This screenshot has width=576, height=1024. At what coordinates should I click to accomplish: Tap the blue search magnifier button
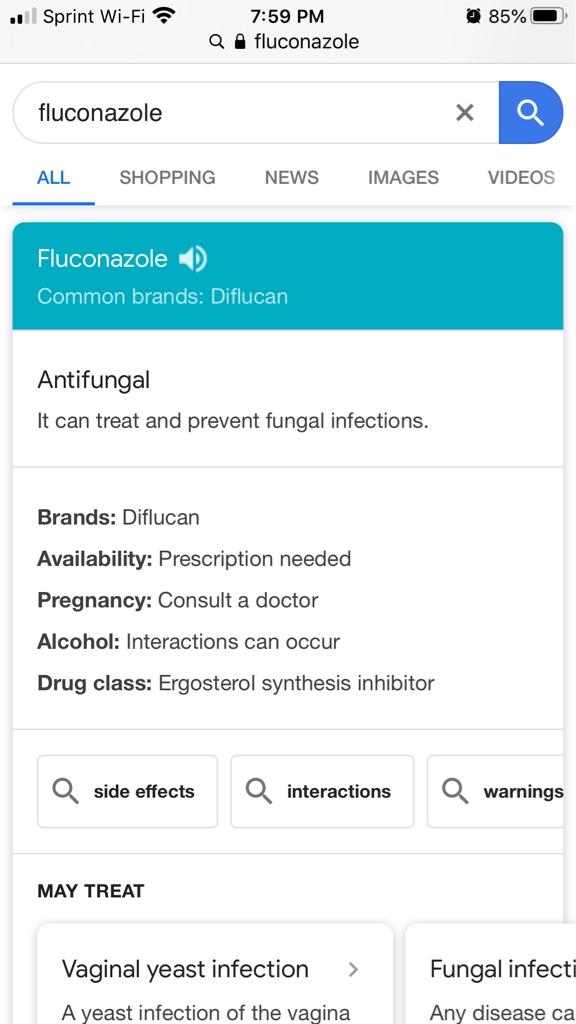530,112
